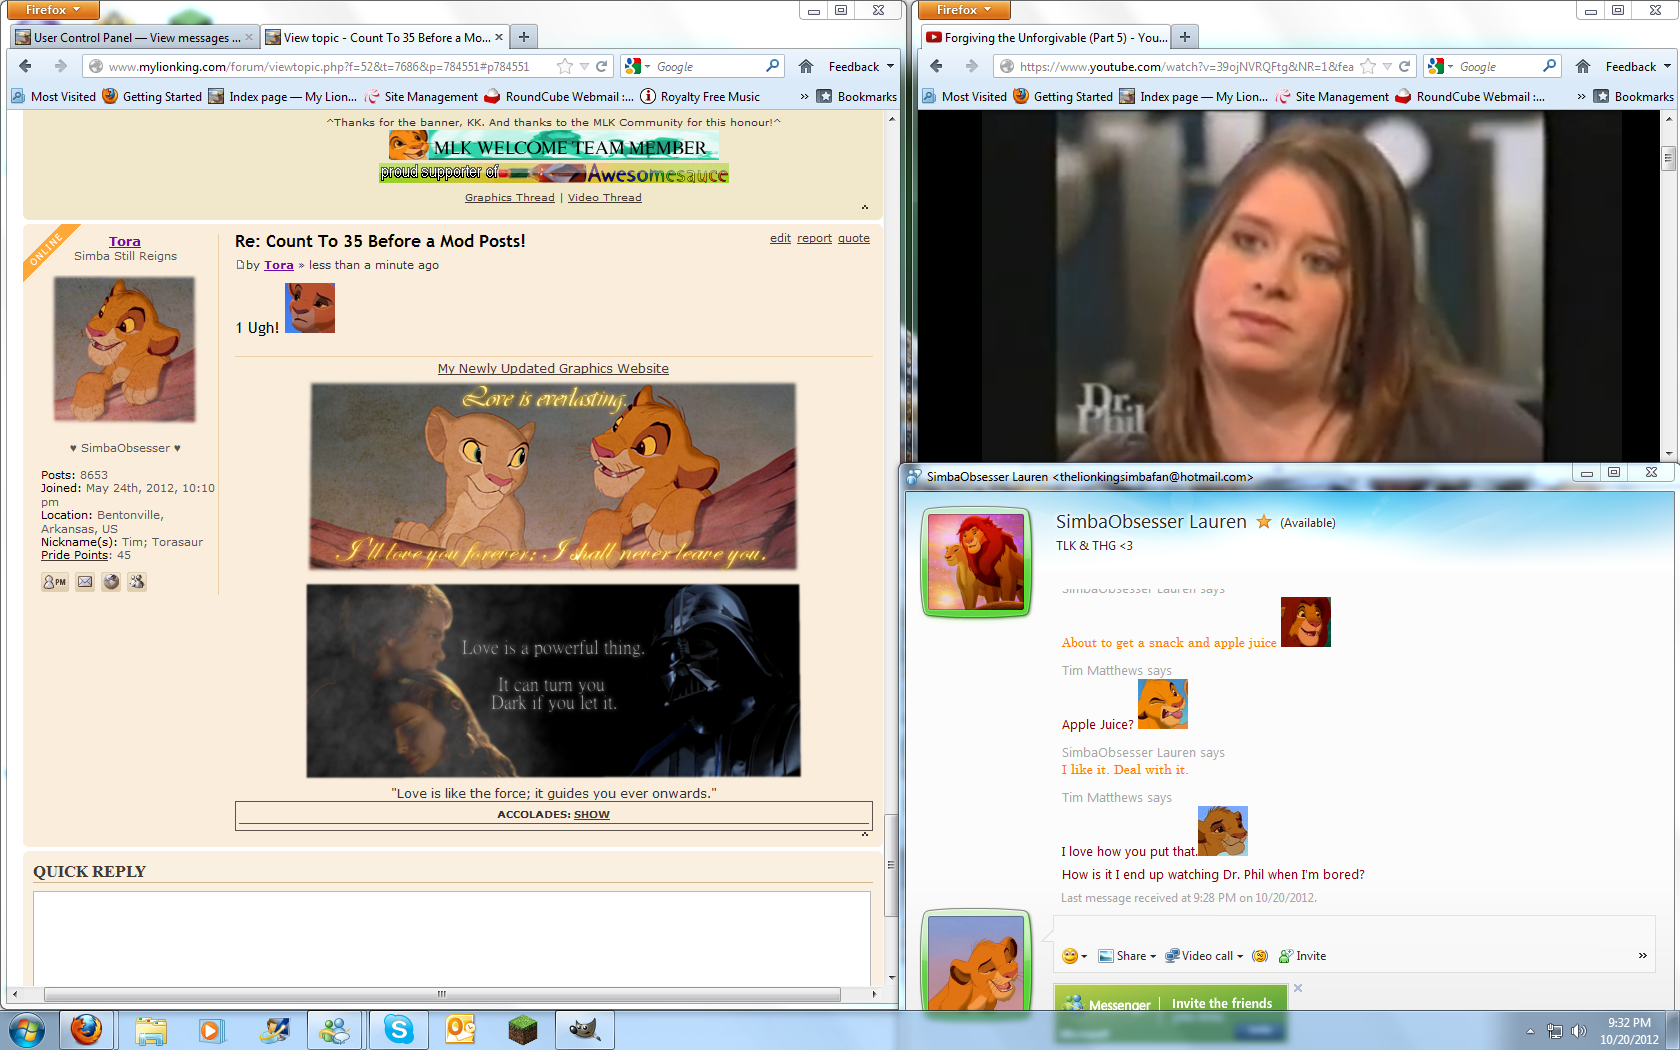Viewport: 1680px width, 1050px height.
Task: Open the emoticon picker dropdown in Messenger
Action: [1074, 956]
